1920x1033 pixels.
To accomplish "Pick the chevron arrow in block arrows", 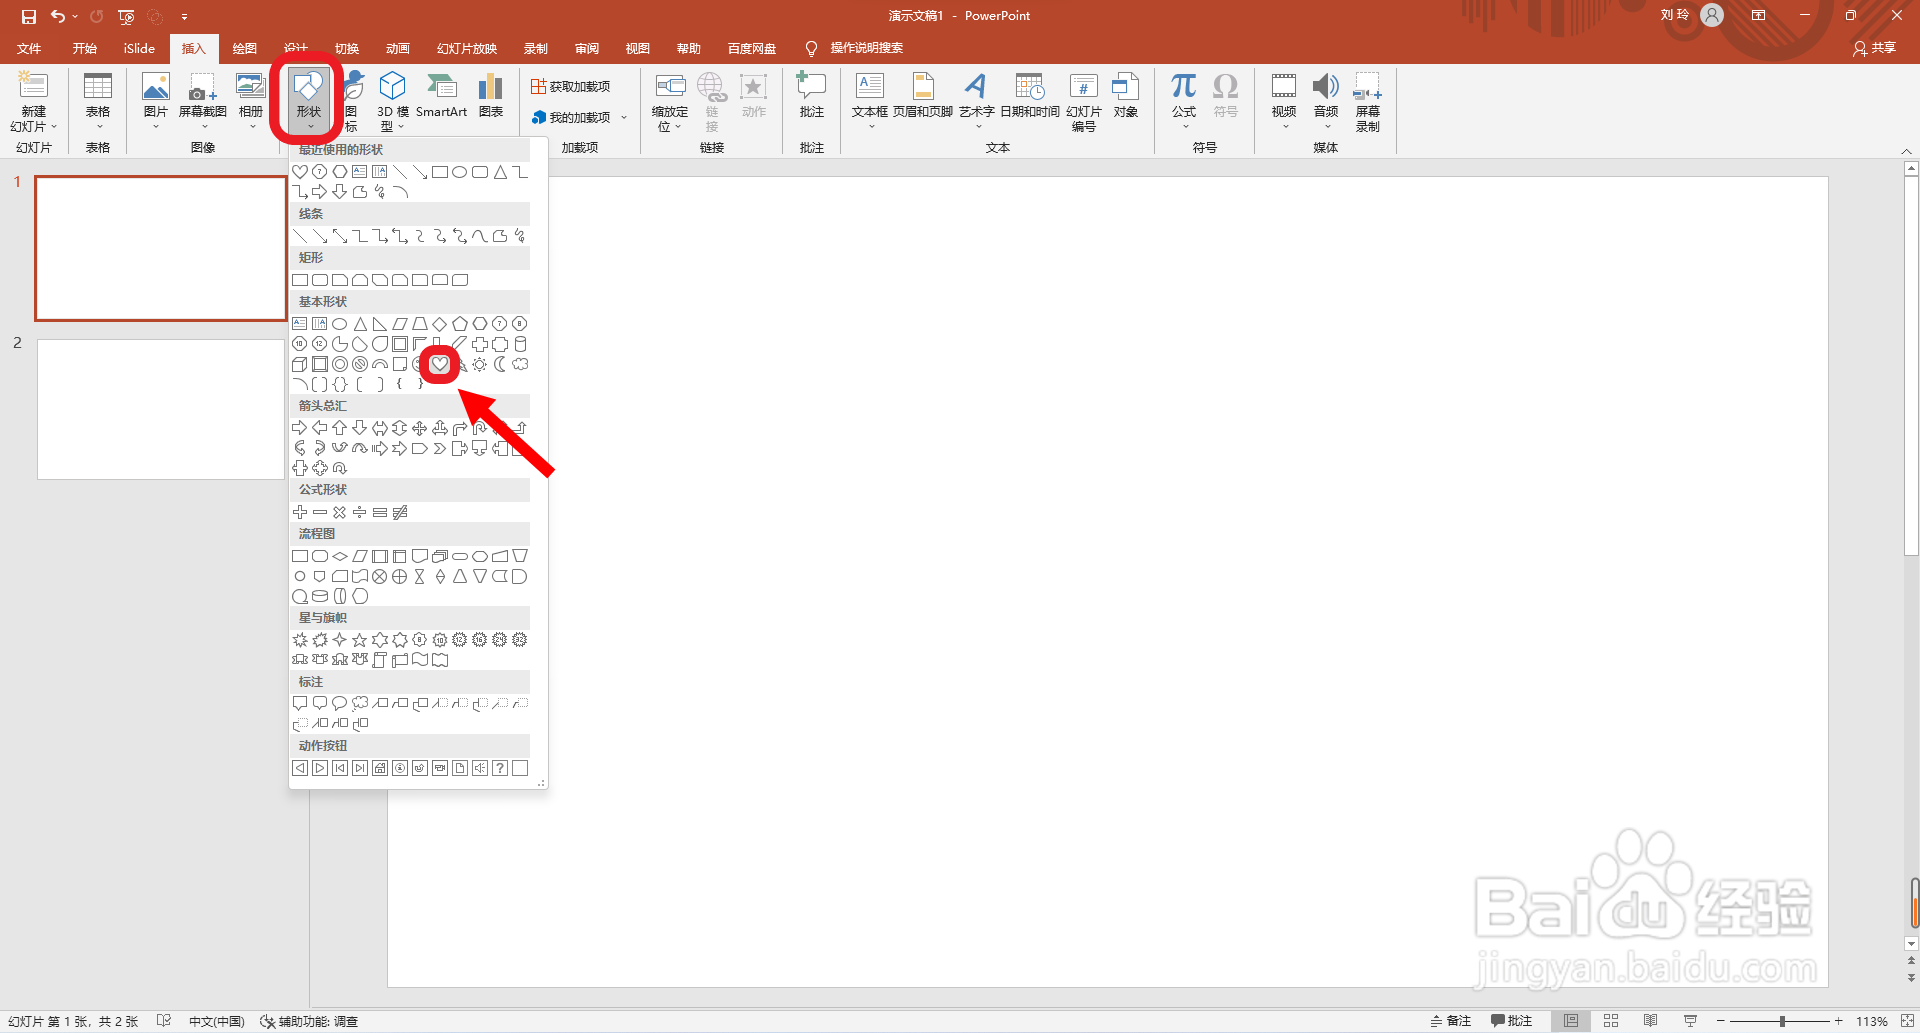I will pyautogui.click(x=440, y=448).
